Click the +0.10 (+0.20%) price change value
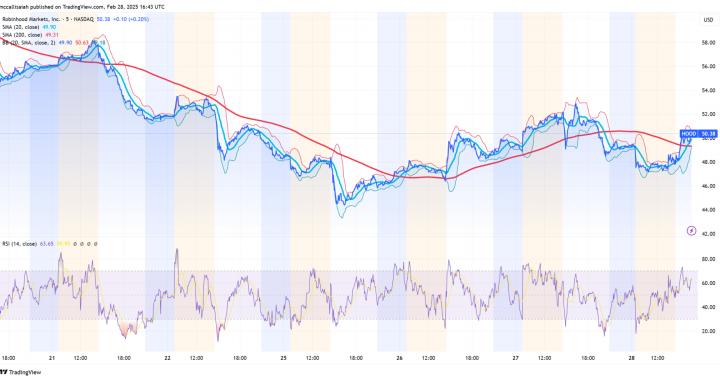 (130, 19)
